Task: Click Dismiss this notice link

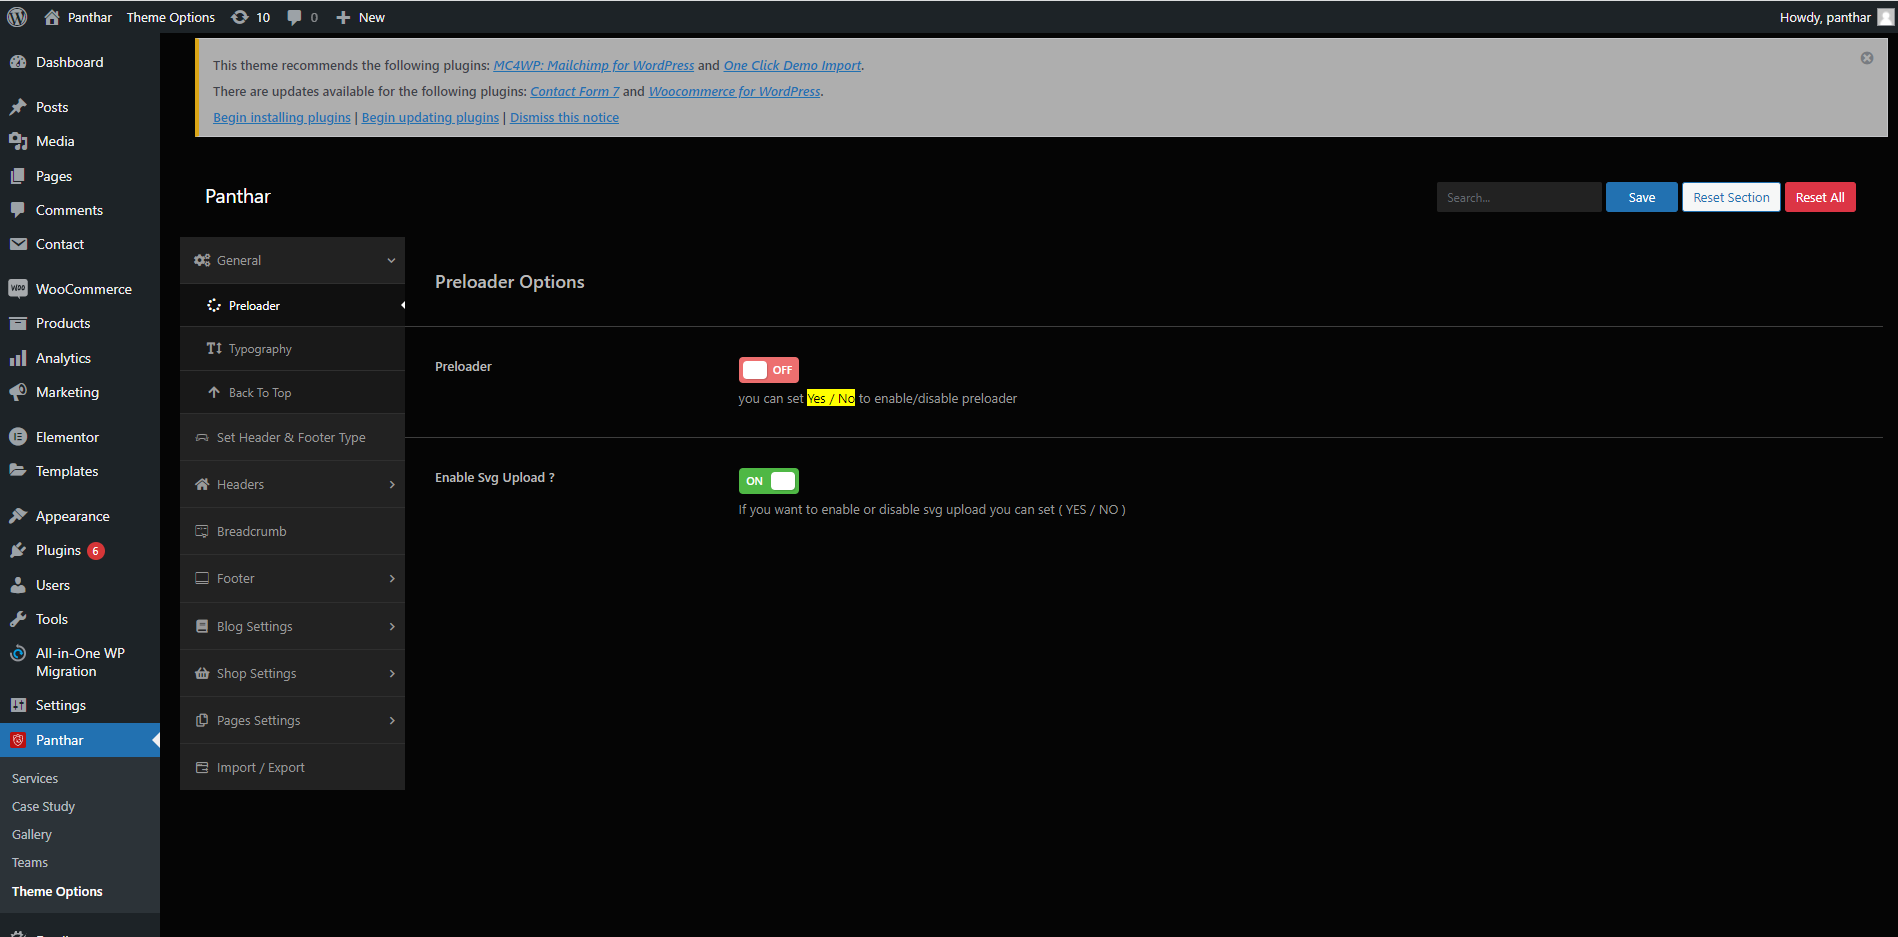Action: click(564, 117)
